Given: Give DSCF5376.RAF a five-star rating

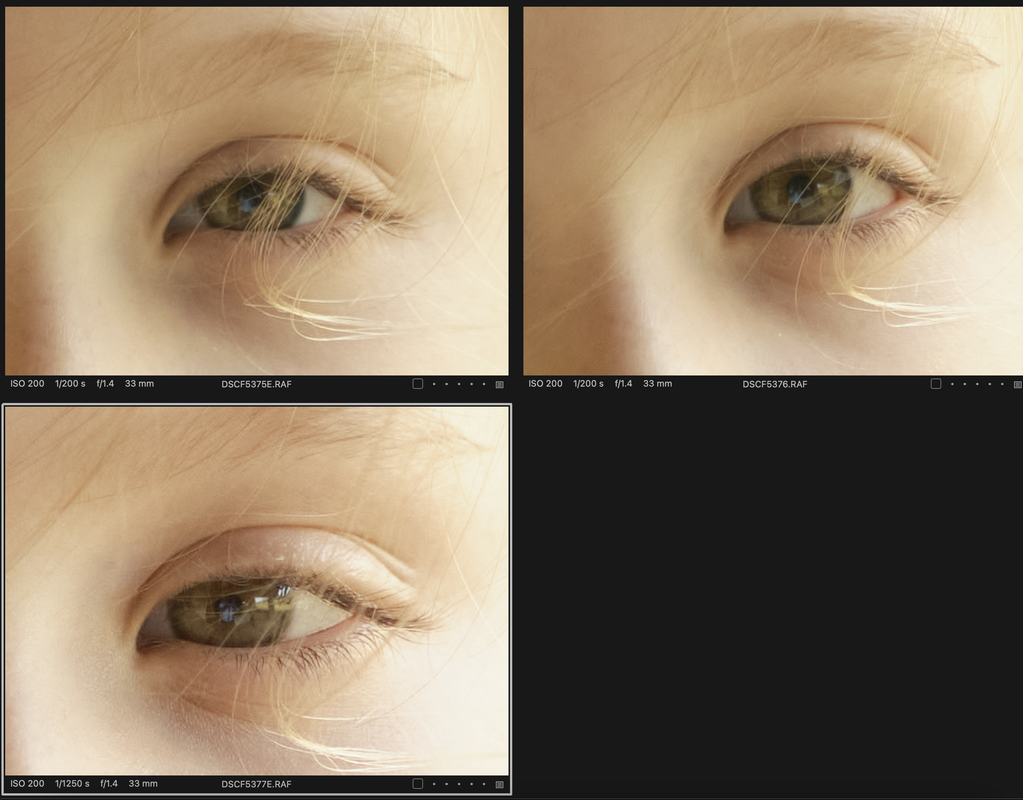Looking at the screenshot, I should (1001, 384).
